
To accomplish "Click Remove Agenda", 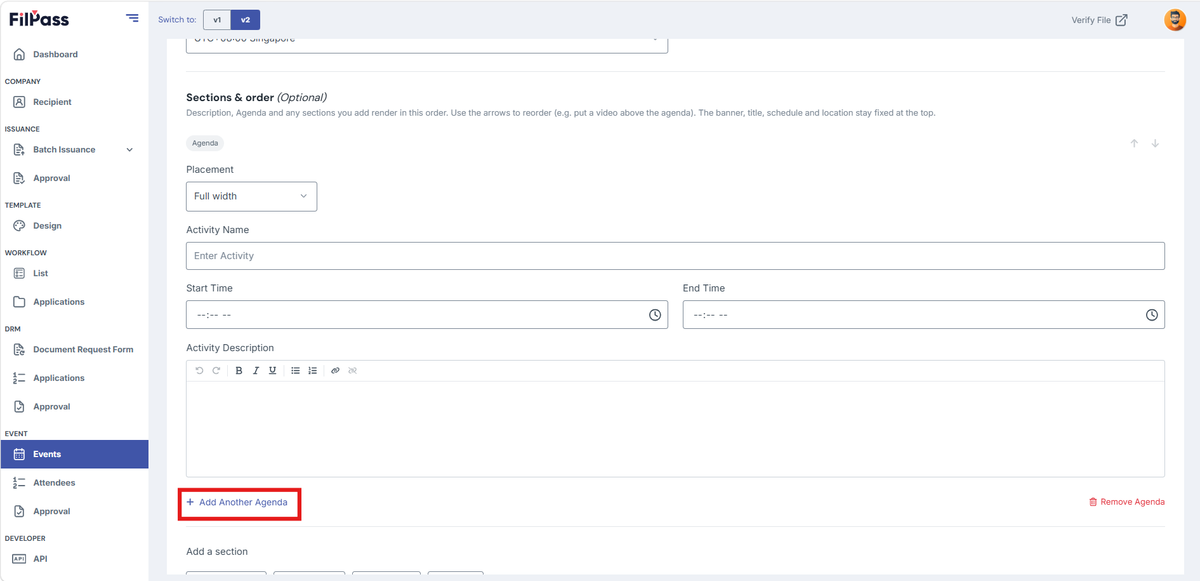I will pos(1126,502).
